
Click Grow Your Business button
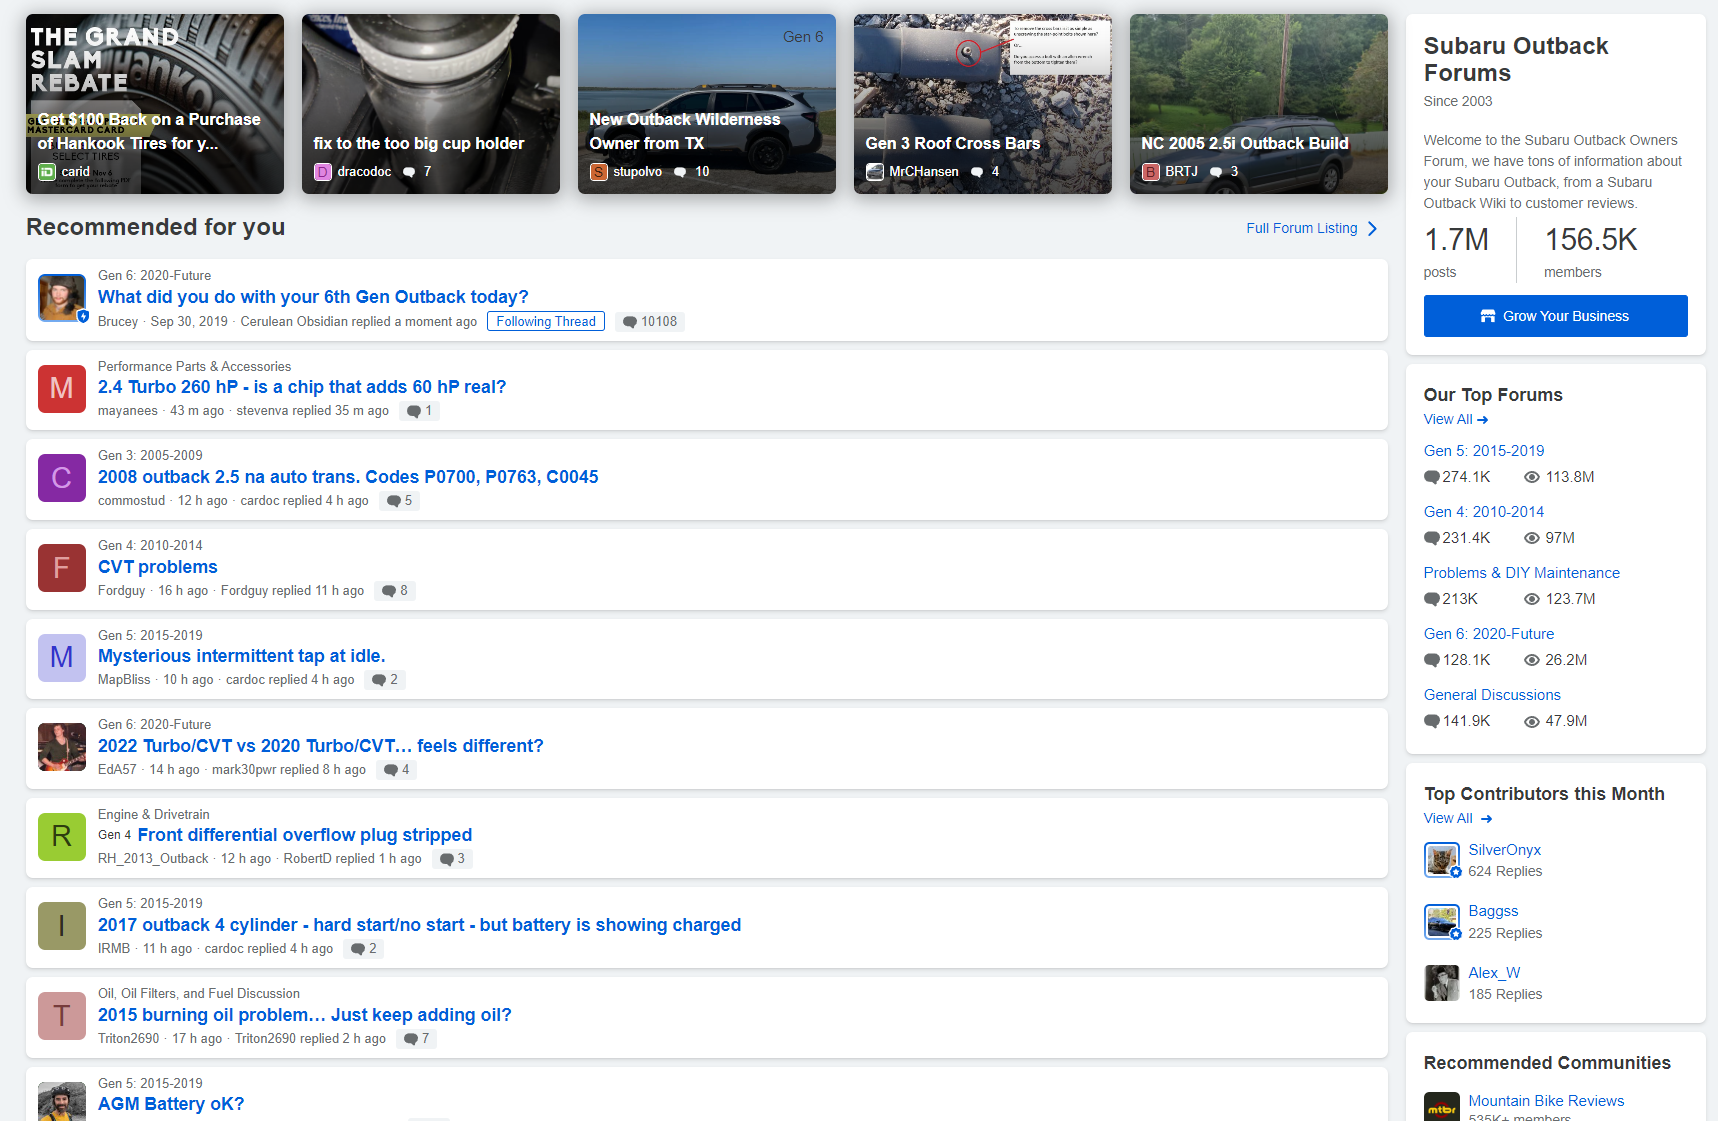[x=1555, y=316]
